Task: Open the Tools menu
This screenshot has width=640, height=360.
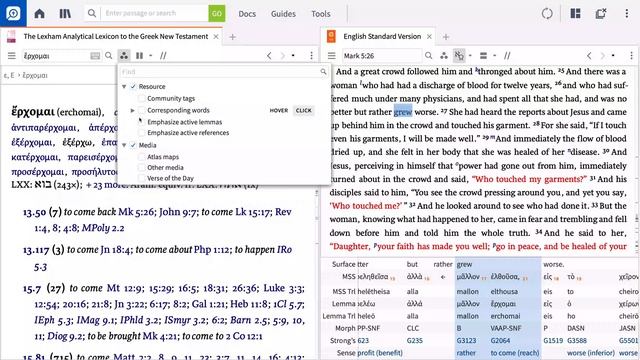Action: 321,13
